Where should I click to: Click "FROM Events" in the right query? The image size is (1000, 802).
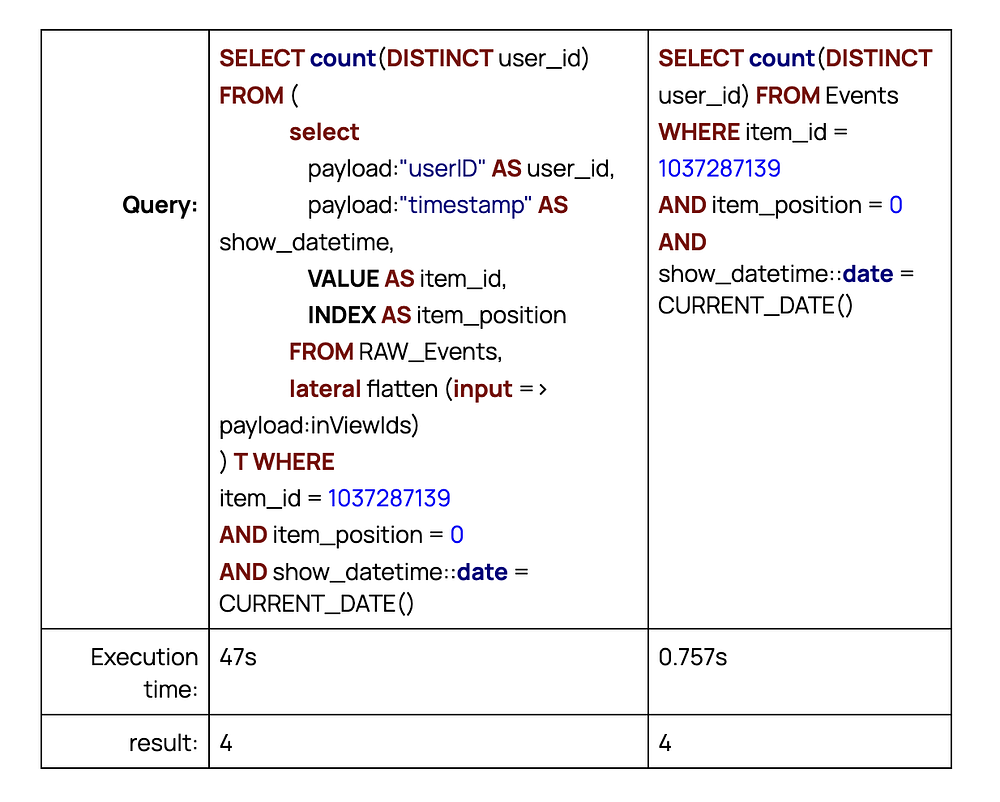(827, 95)
